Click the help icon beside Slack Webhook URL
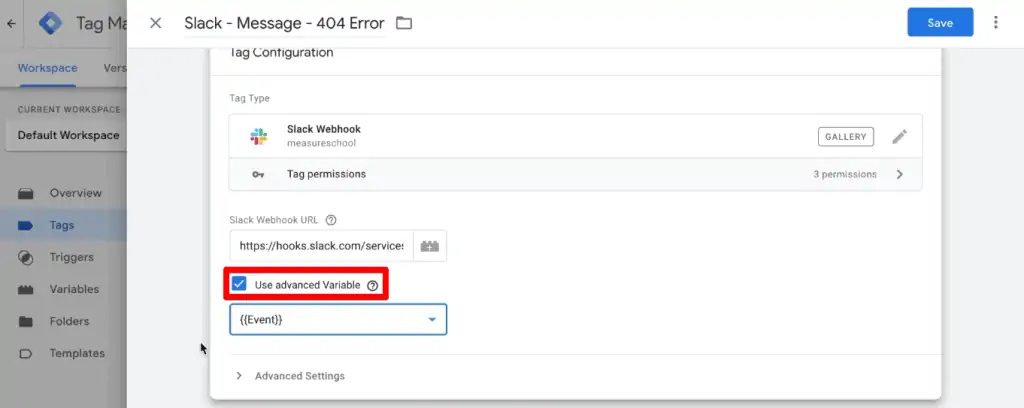The image size is (1024, 408). (330, 220)
